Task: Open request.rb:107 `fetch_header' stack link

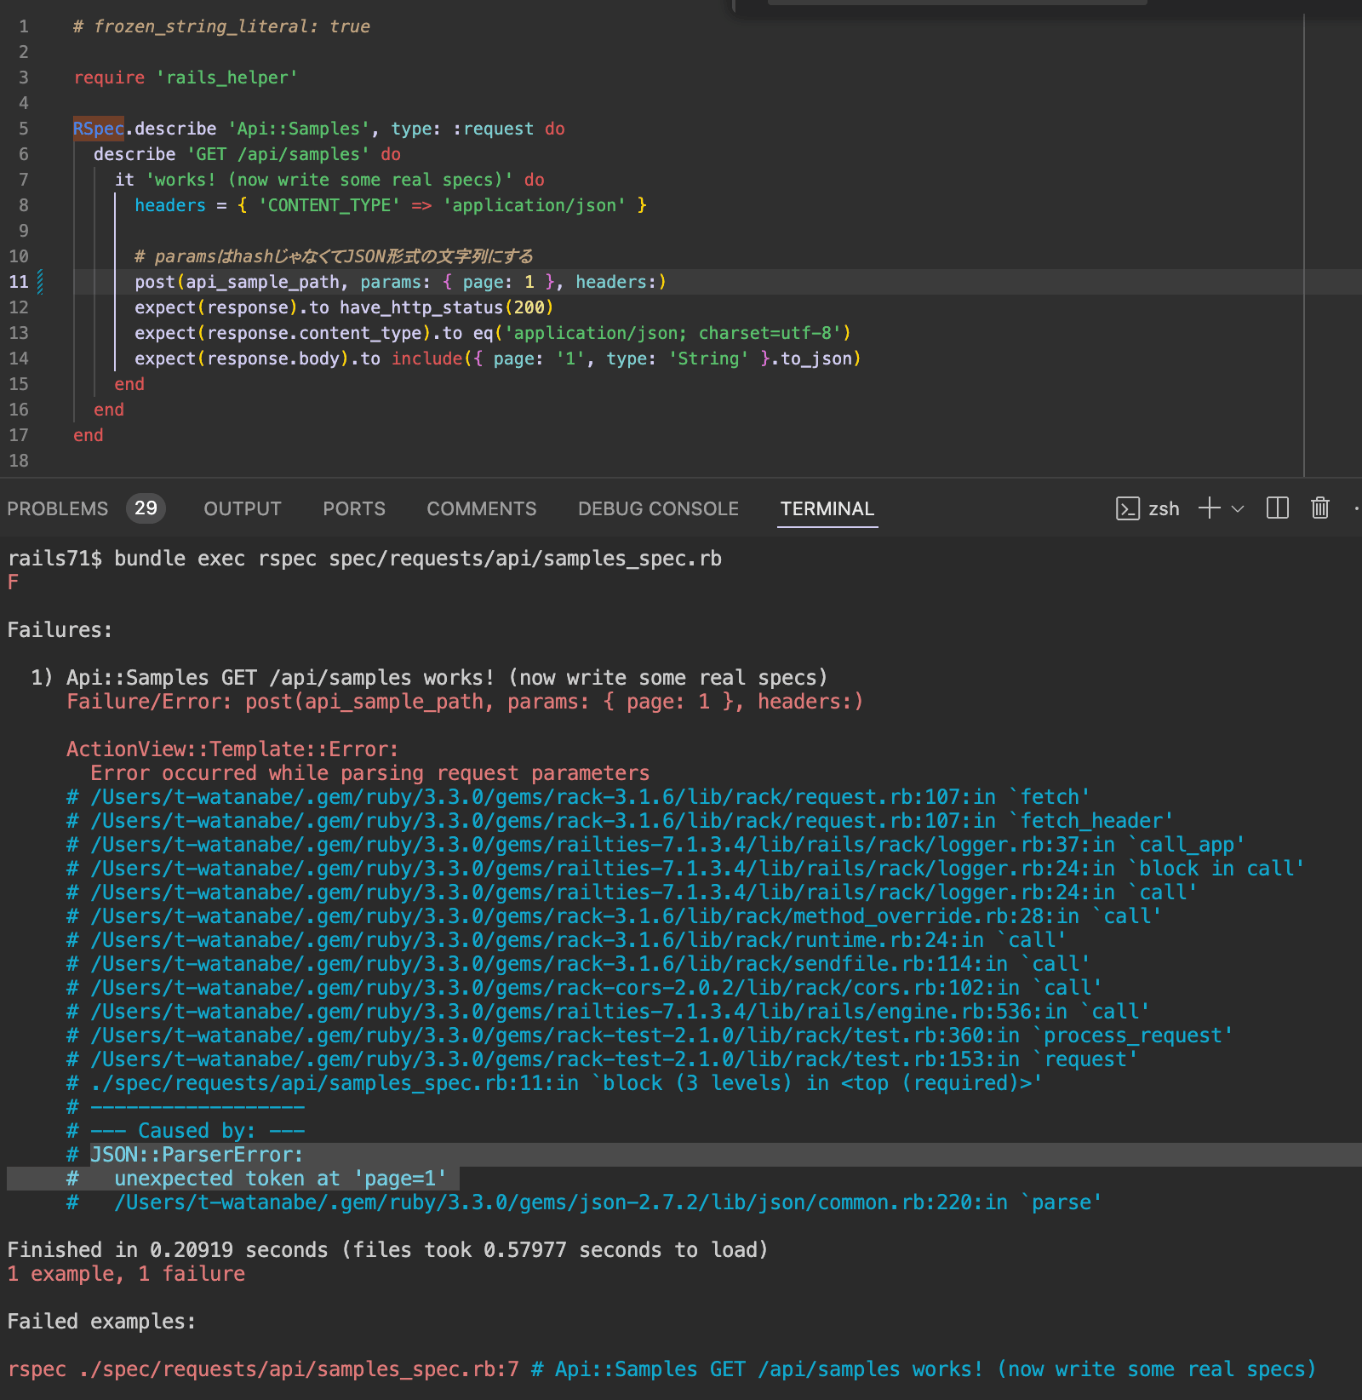Action: [x=632, y=821]
